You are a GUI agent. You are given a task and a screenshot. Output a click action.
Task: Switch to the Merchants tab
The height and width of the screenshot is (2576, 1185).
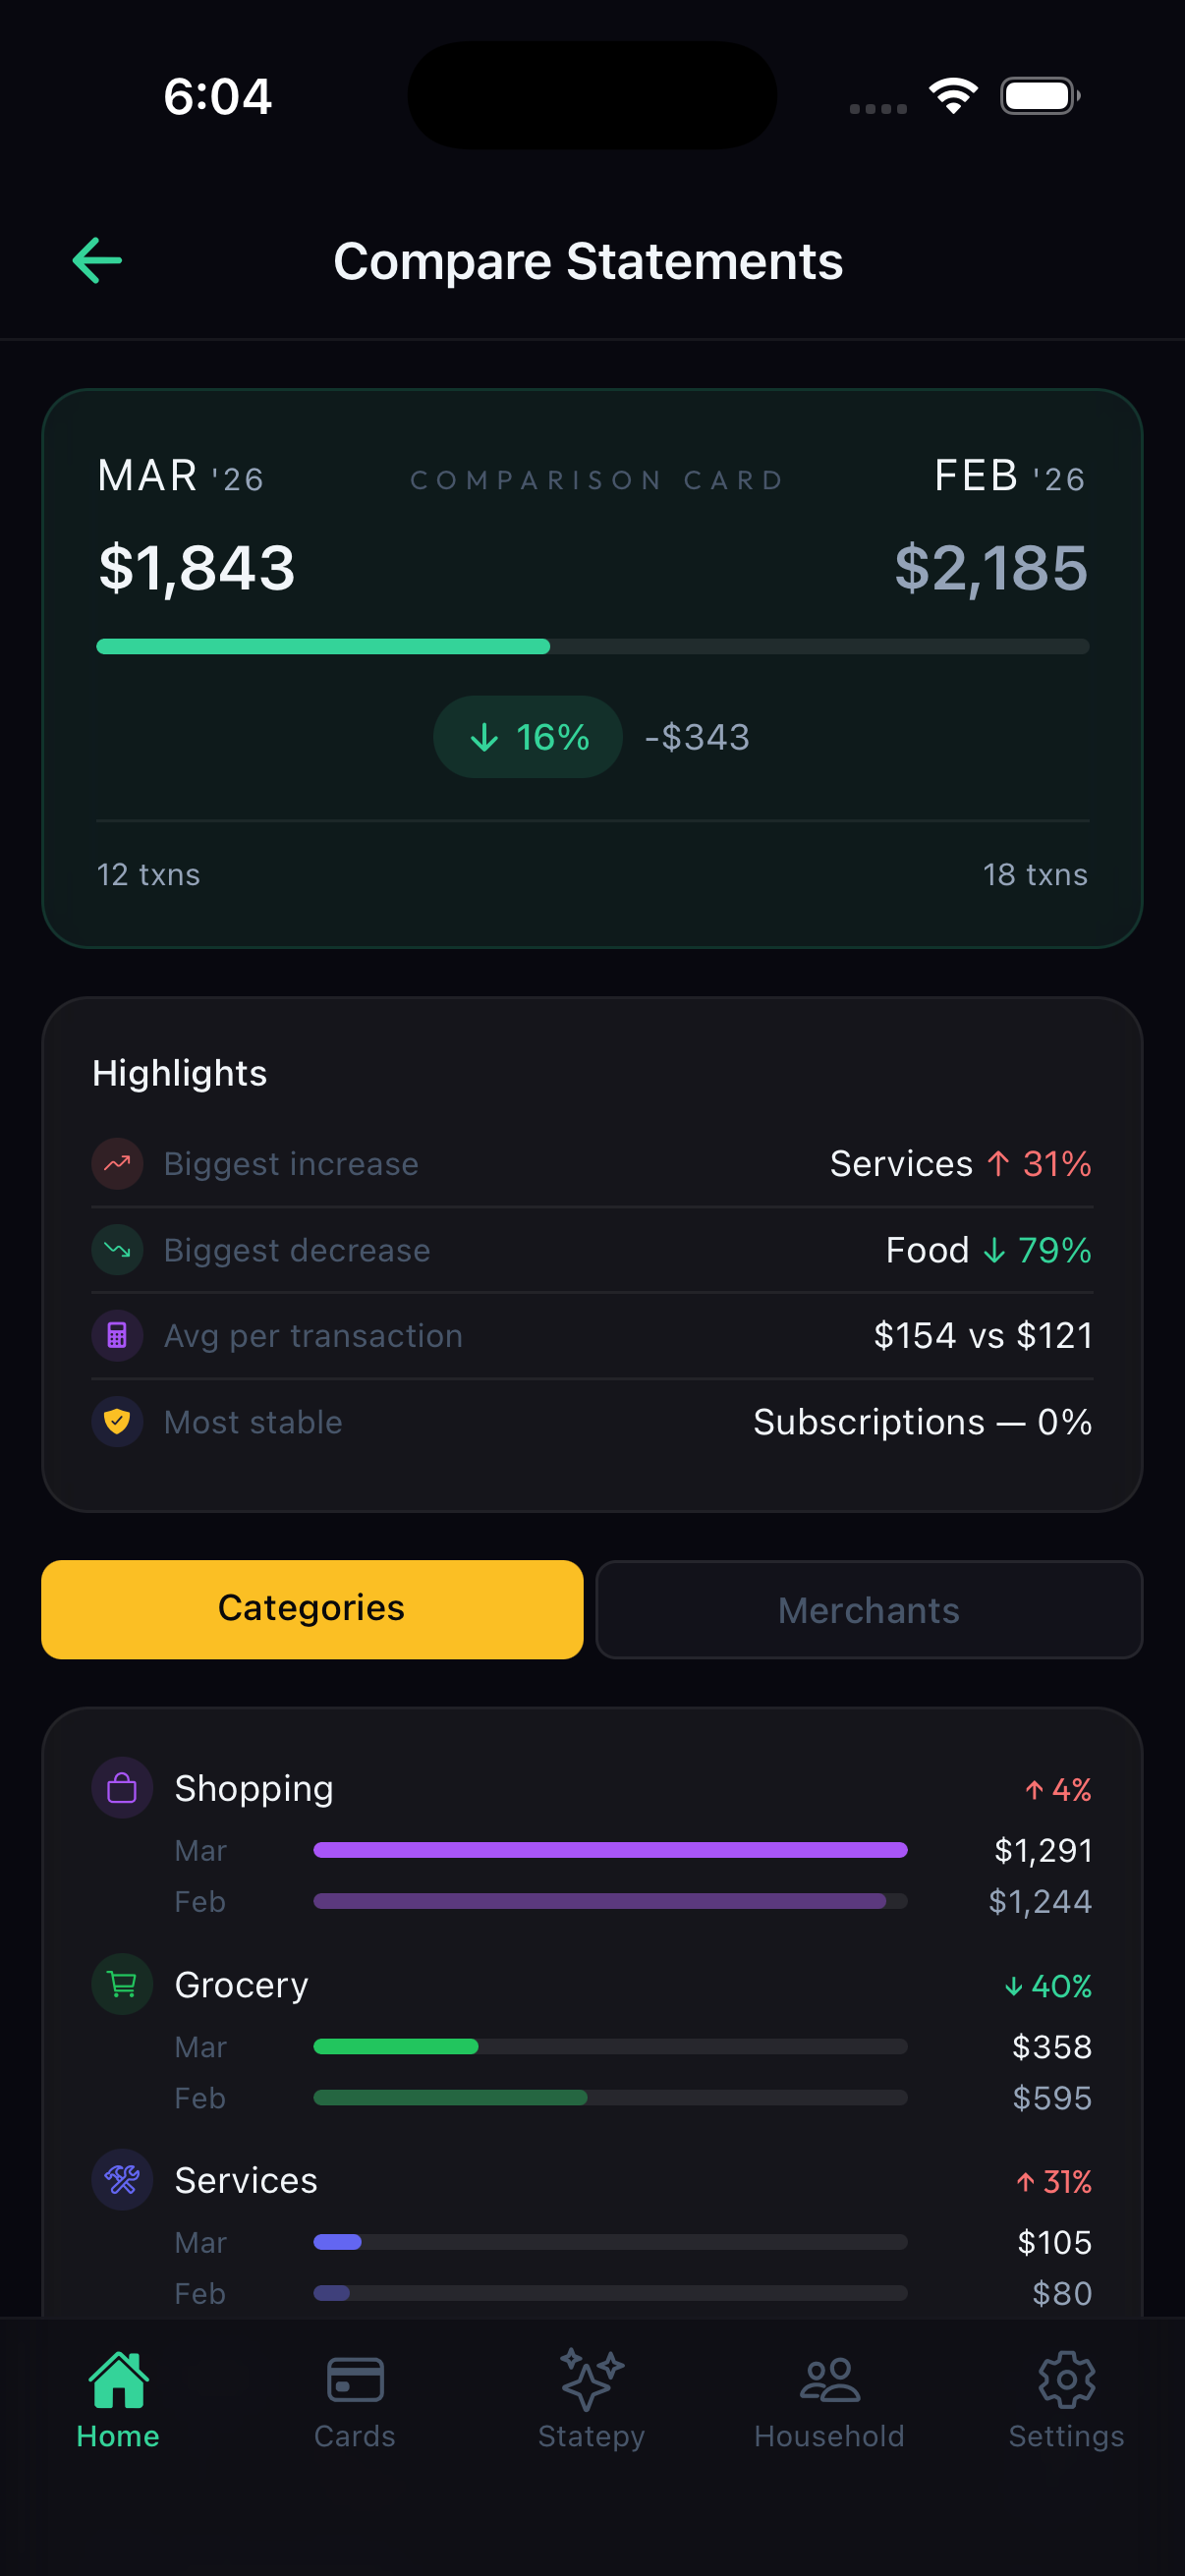pos(868,1610)
